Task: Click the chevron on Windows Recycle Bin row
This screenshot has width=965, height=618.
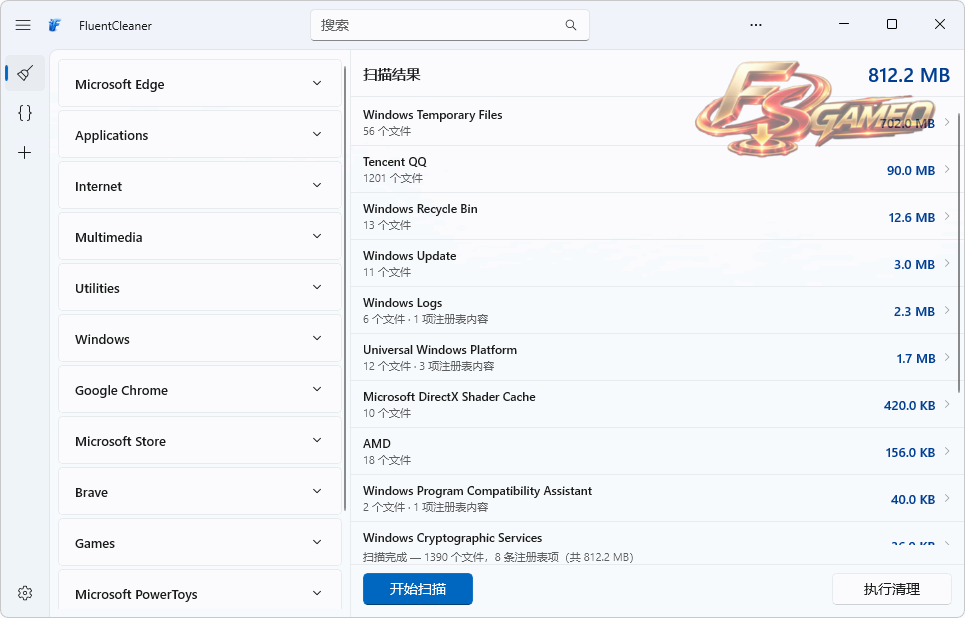Action: [947, 216]
